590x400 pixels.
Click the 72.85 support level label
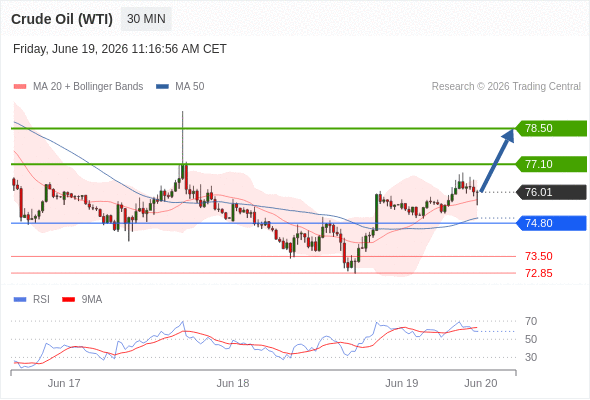pyautogui.click(x=539, y=273)
